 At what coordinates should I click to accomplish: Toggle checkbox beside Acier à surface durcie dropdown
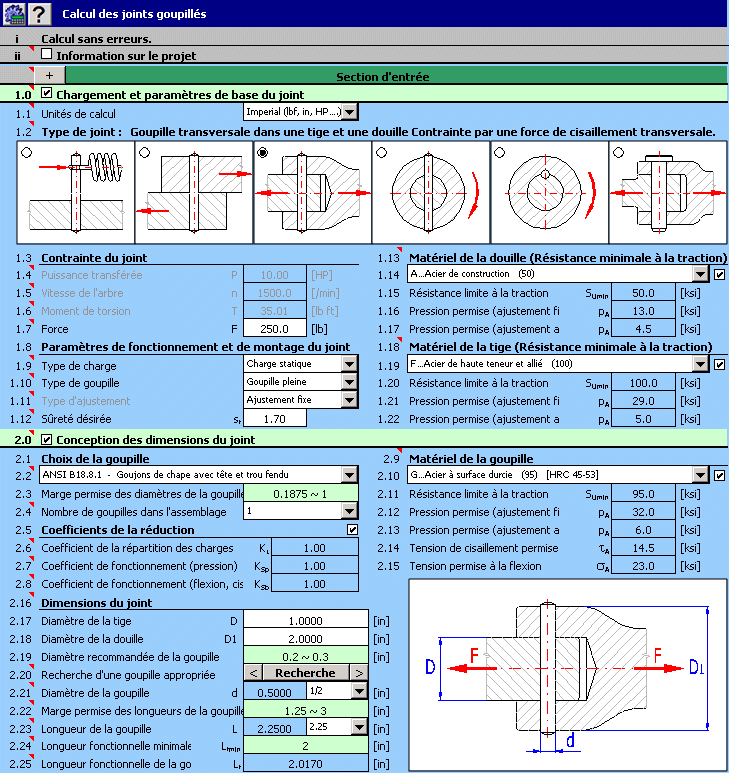point(720,475)
